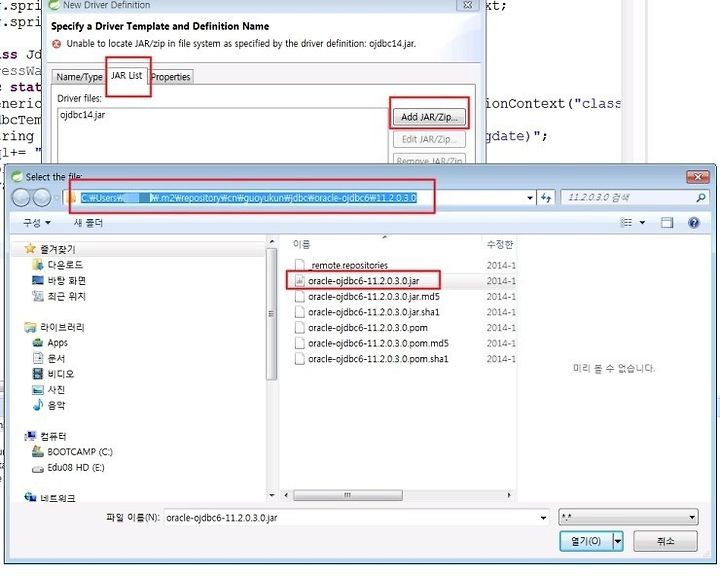Click the Forward navigation arrow in file dialog
The image size is (720, 576).
click(x=42, y=198)
